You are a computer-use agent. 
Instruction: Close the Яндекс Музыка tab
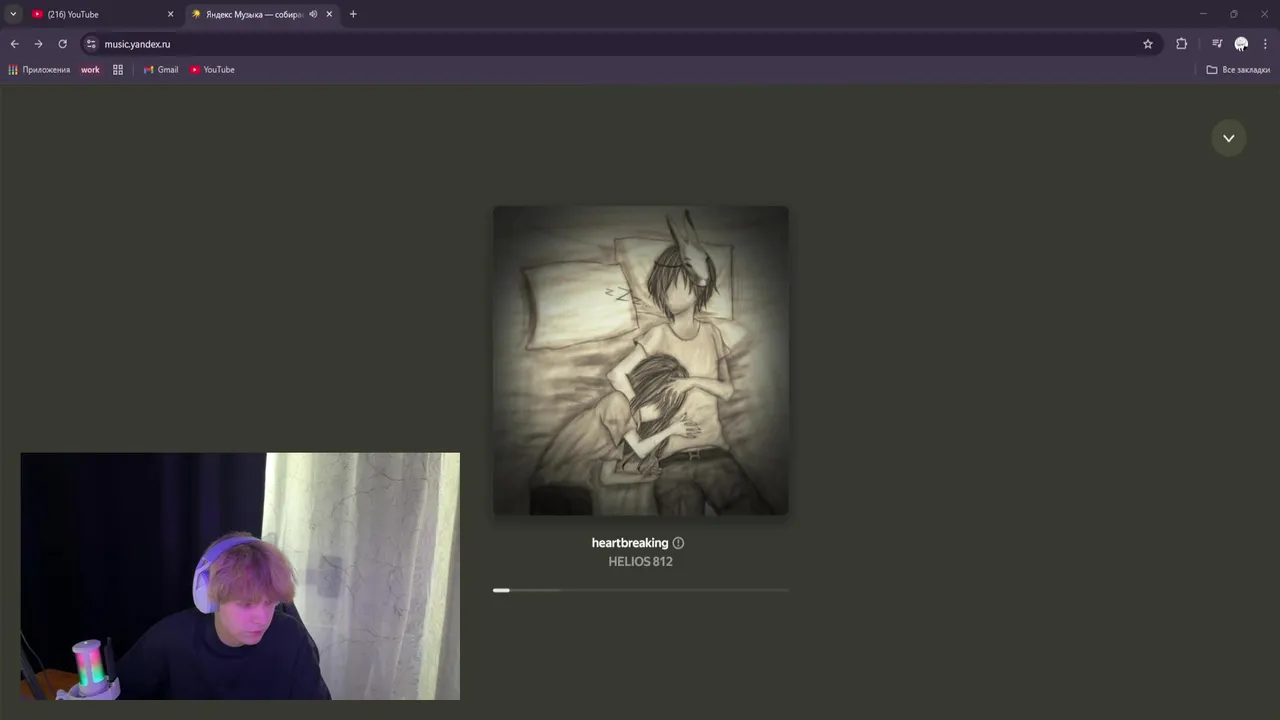pyautogui.click(x=329, y=14)
